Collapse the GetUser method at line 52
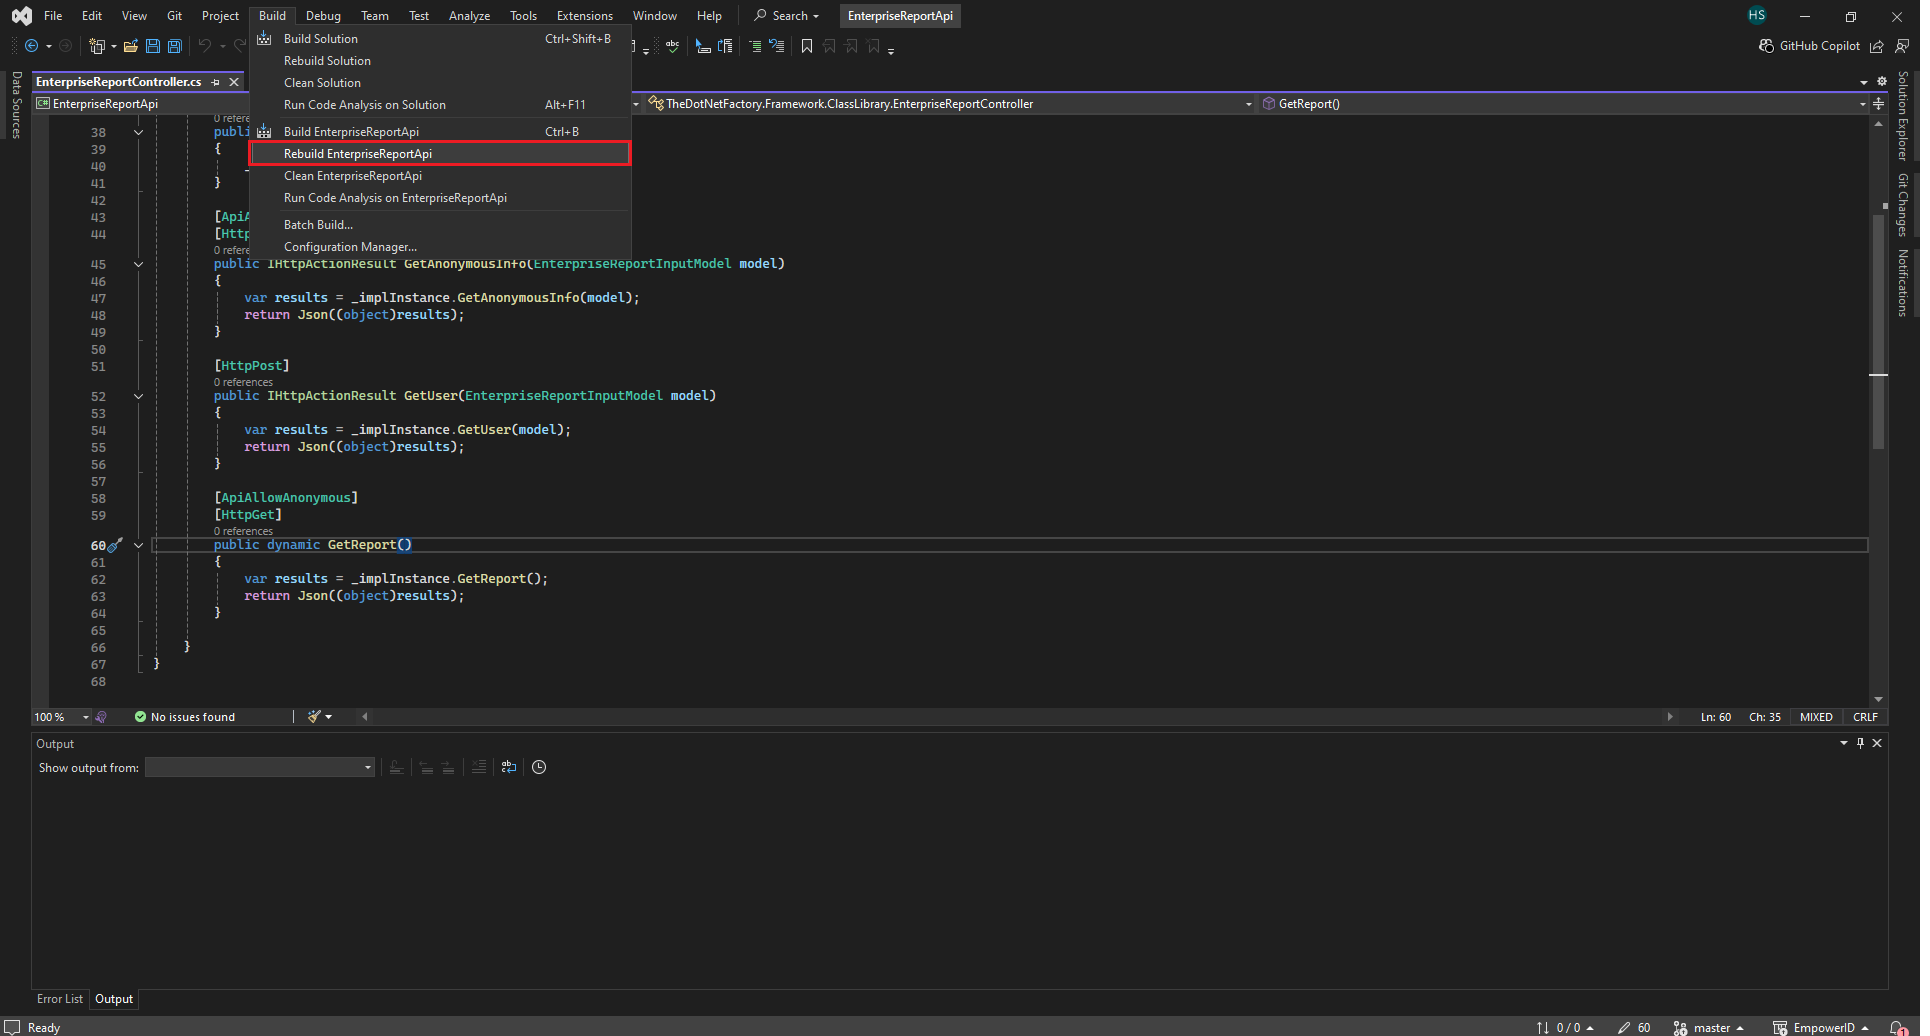1930x1036 pixels. click(138, 396)
